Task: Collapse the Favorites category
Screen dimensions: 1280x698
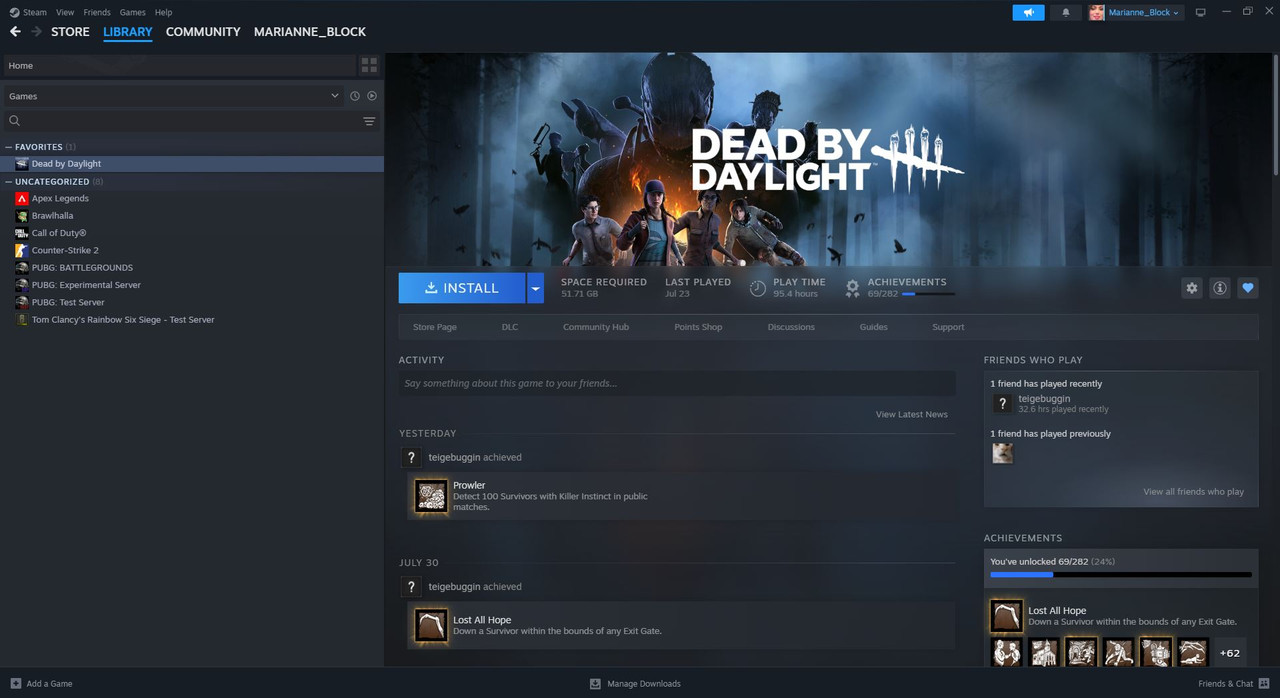Action: coord(9,147)
